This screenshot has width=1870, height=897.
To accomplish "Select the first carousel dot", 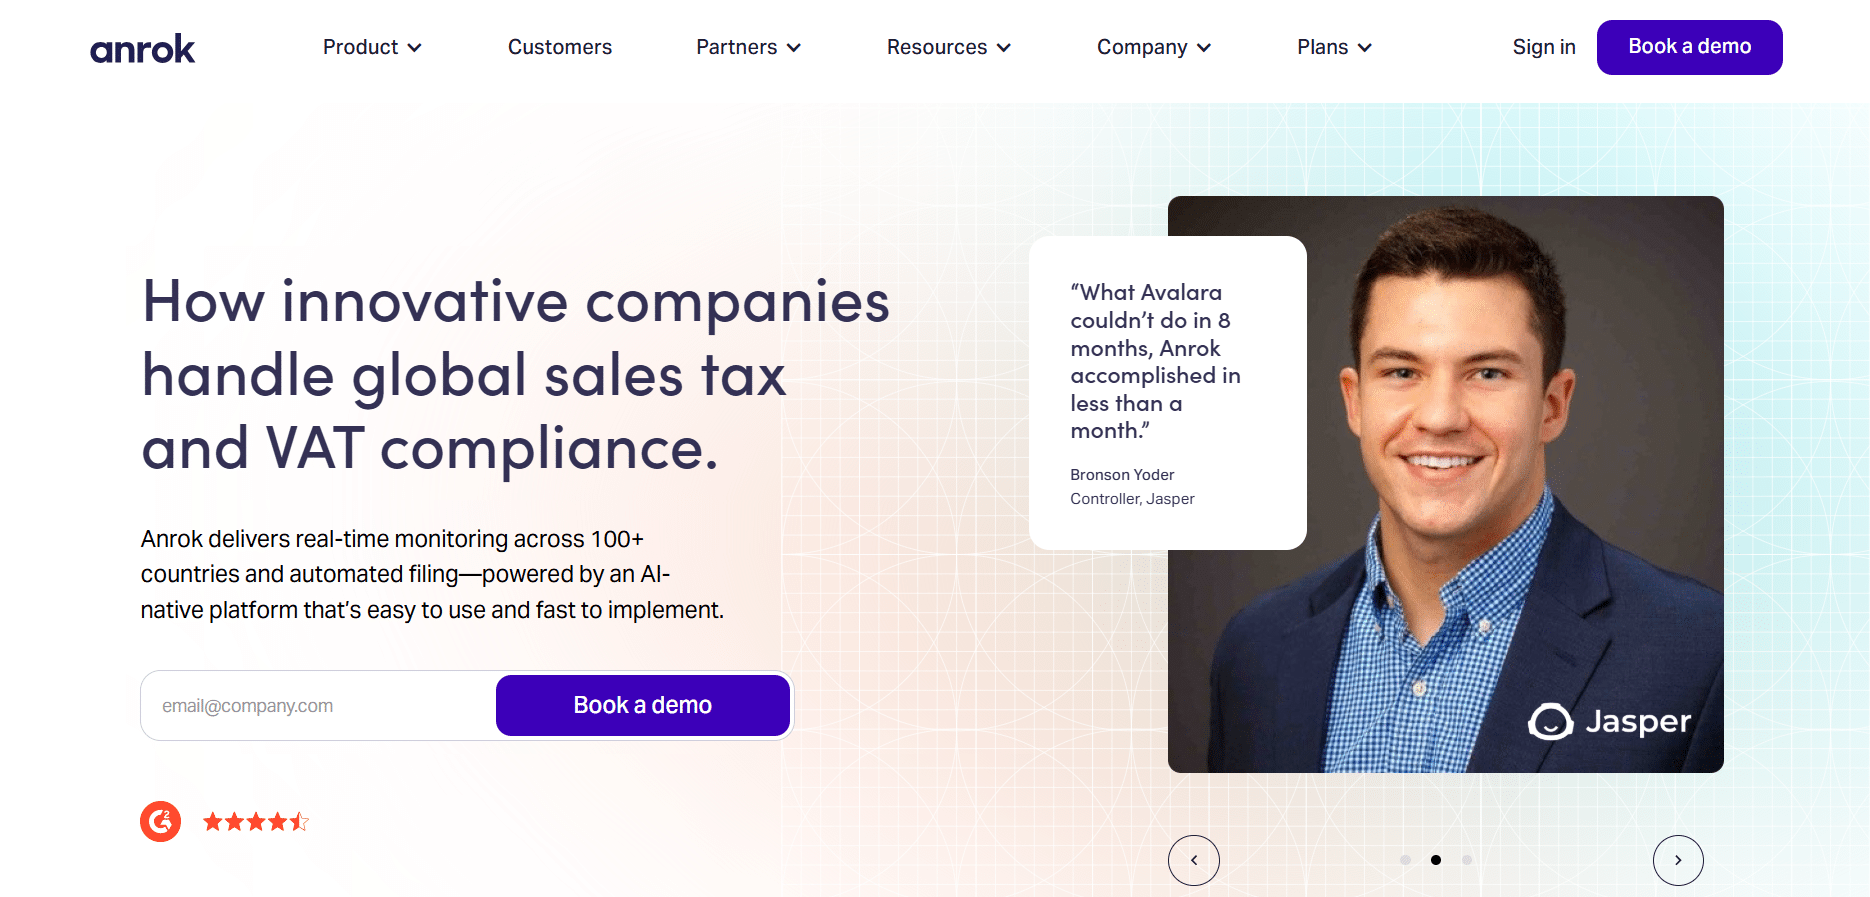I will [x=1405, y=860].
